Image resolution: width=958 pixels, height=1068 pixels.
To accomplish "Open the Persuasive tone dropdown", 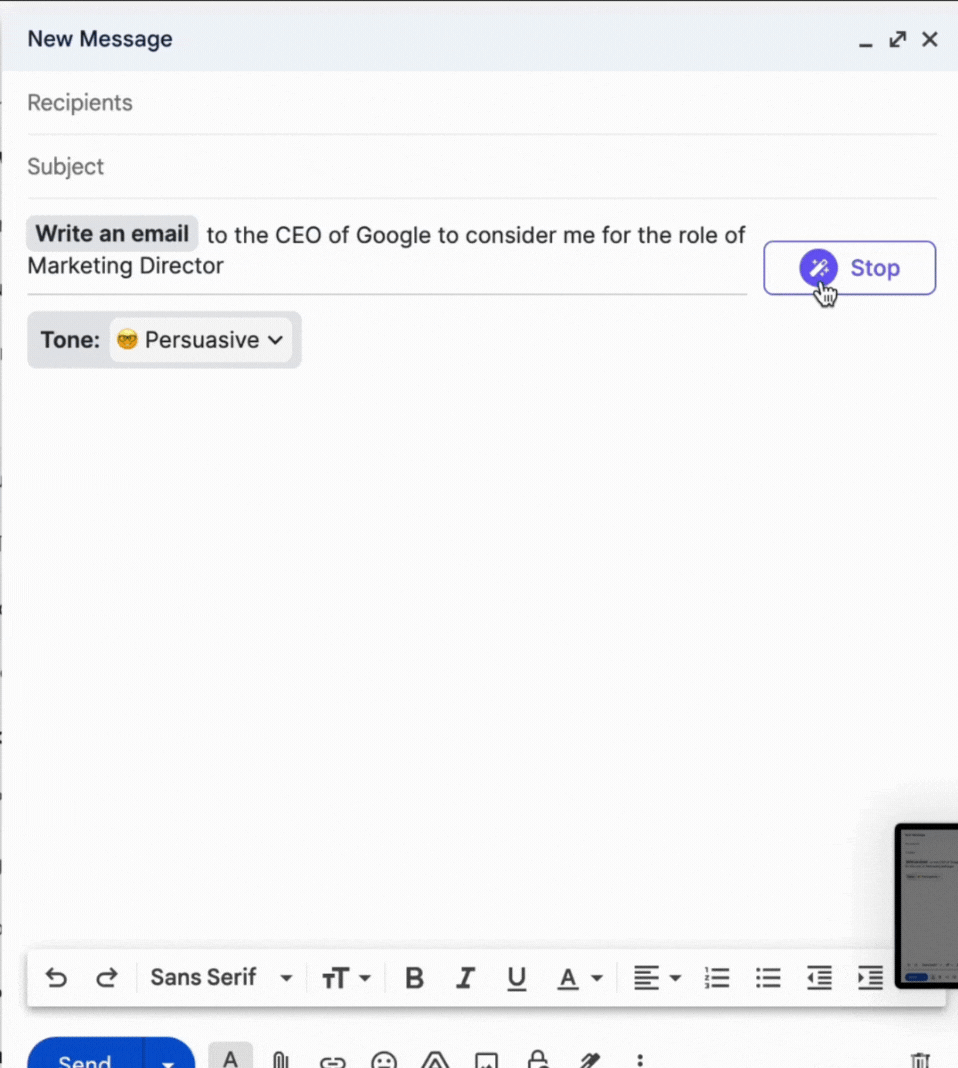I will tap(200, 340).
